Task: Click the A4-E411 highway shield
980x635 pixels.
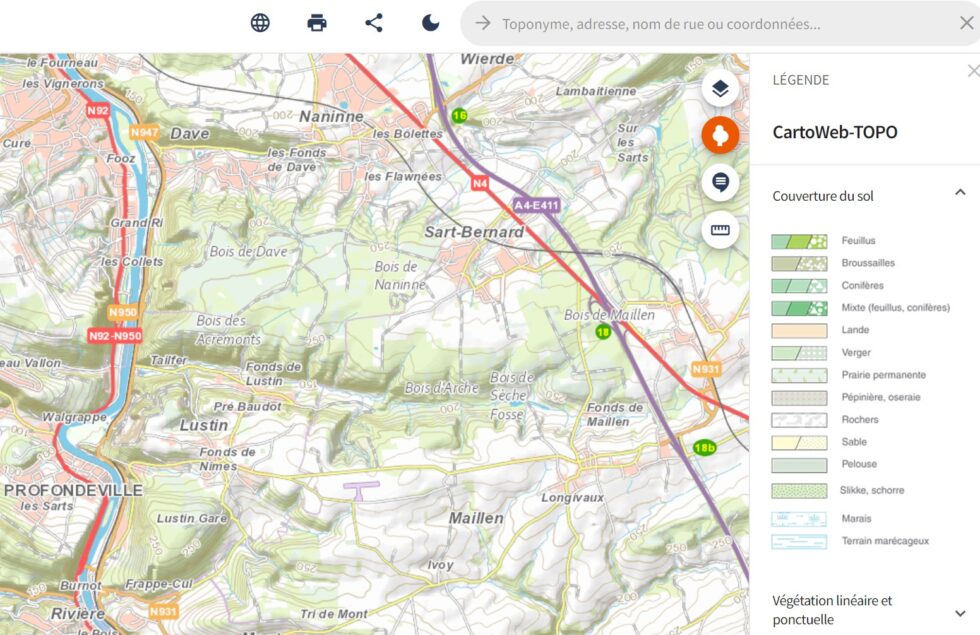Action: pyautogui.click(x=536, y=205)
